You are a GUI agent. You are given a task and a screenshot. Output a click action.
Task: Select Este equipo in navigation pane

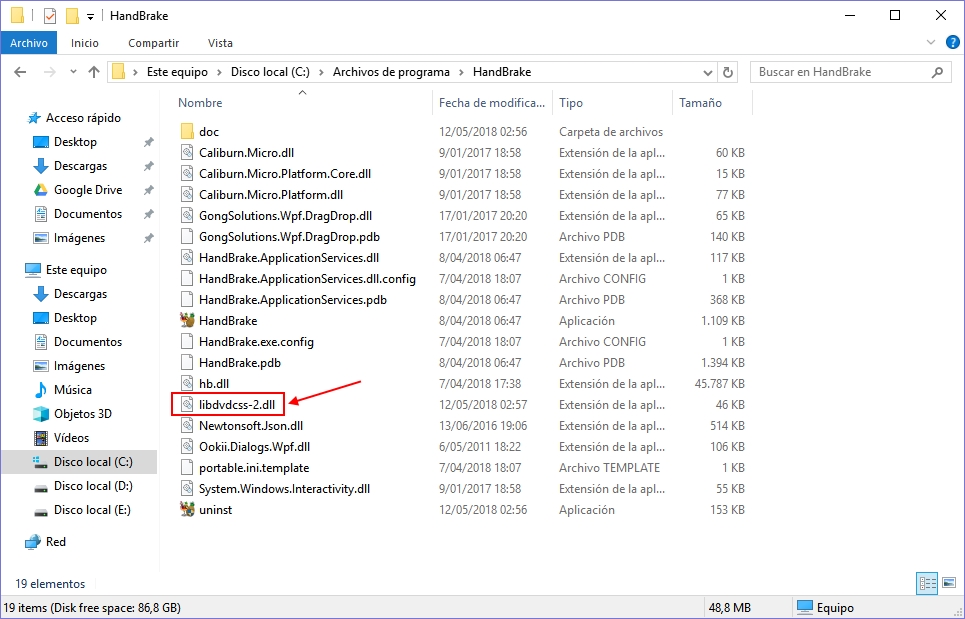(76, 270)
